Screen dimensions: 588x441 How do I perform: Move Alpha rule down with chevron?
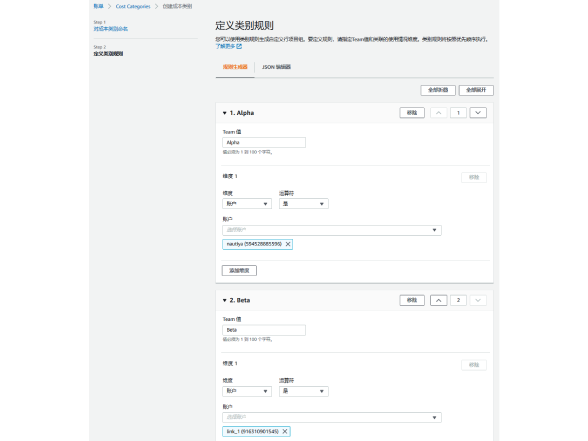pos(478,113)
